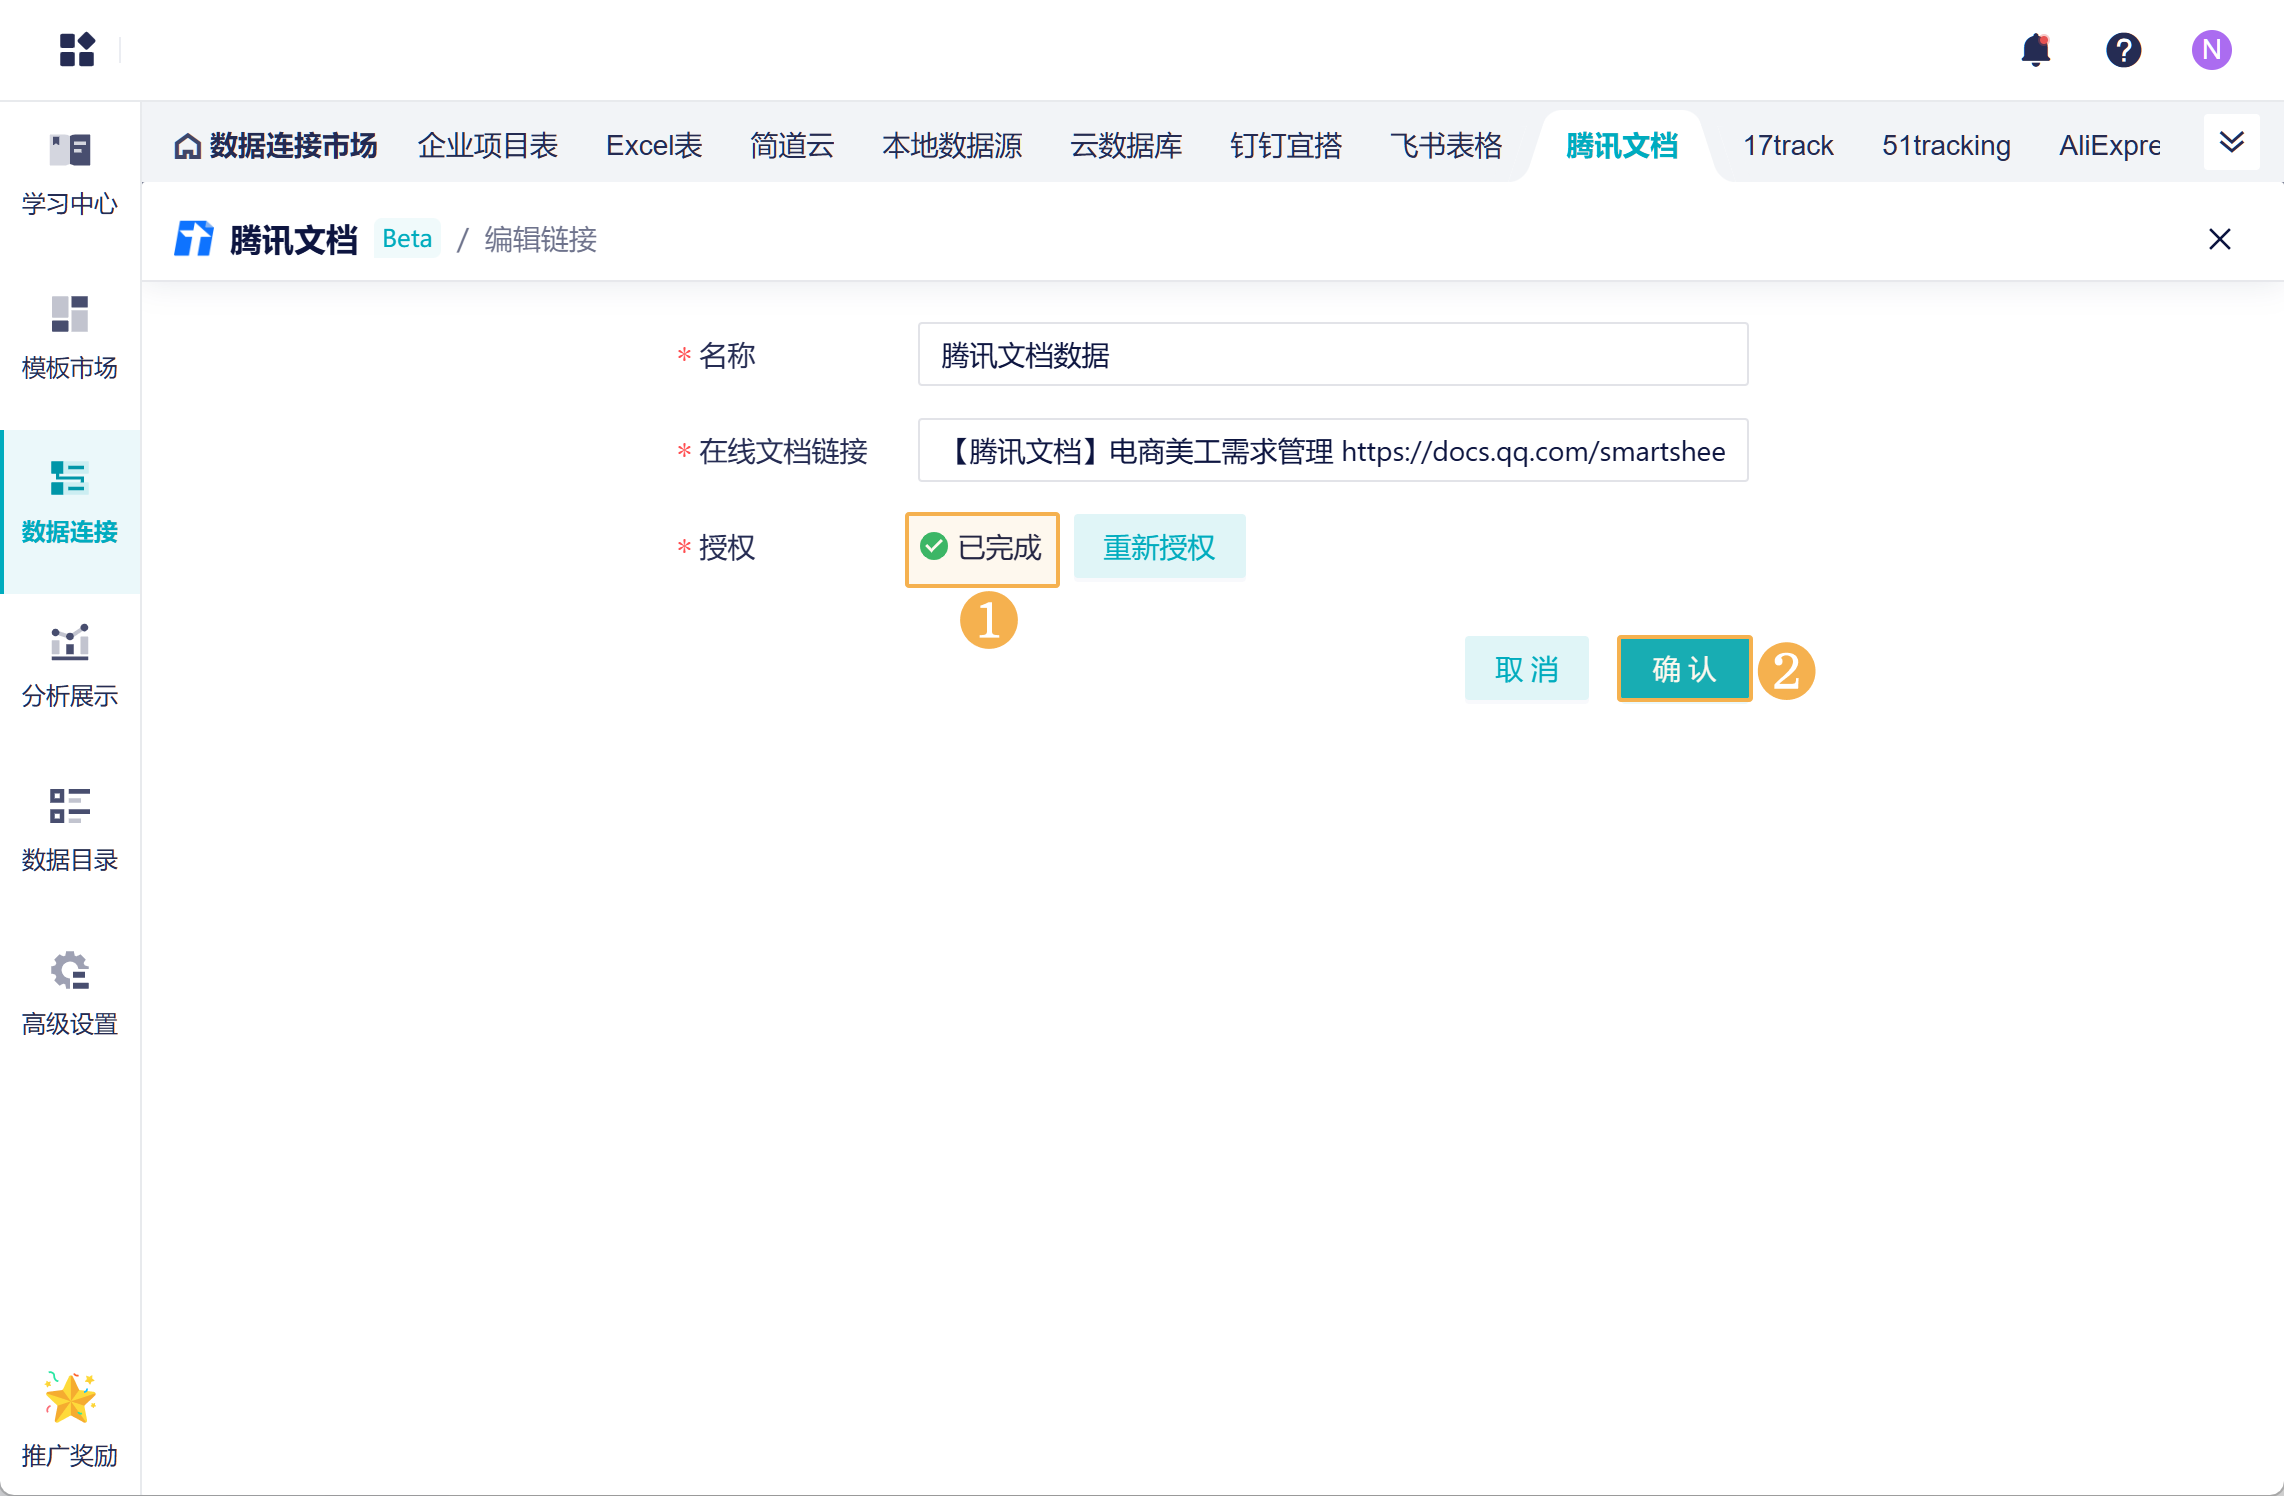Screen dimensions: 2284x1496
Task: Open the app grid menu icon
Action: coord(77,49)
